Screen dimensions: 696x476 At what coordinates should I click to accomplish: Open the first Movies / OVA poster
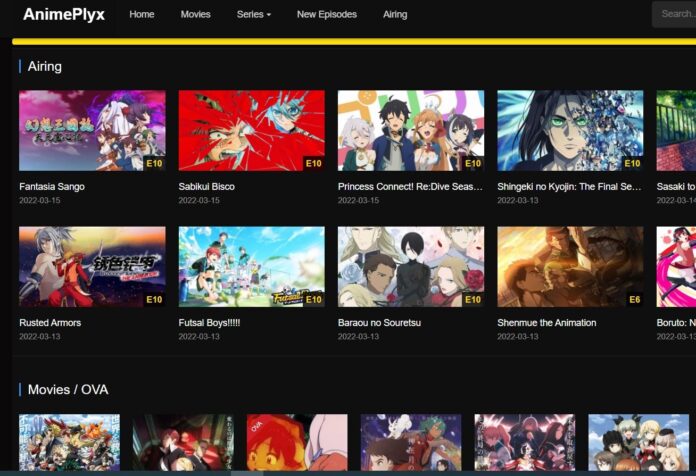point(69,442)
